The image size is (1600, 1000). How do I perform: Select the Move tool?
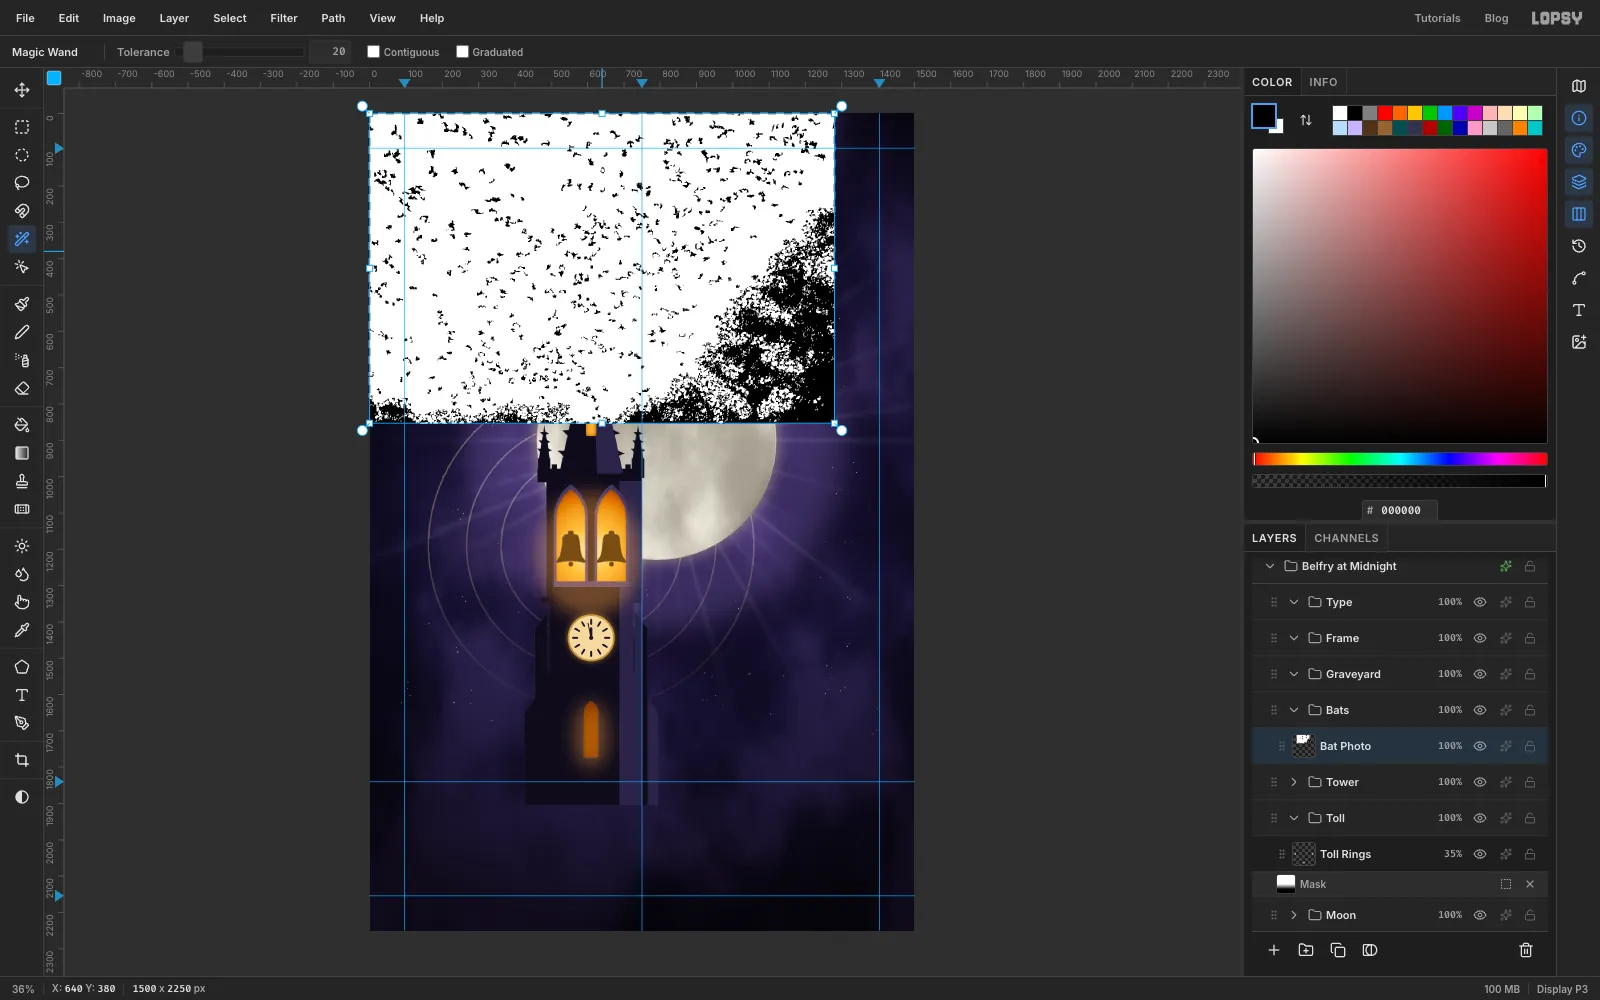(22, 90)
